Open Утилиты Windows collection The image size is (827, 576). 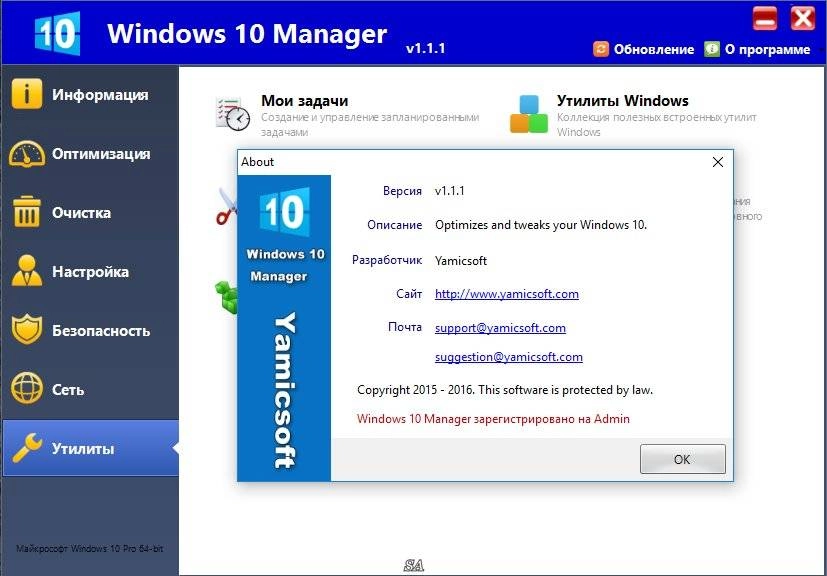622,100
